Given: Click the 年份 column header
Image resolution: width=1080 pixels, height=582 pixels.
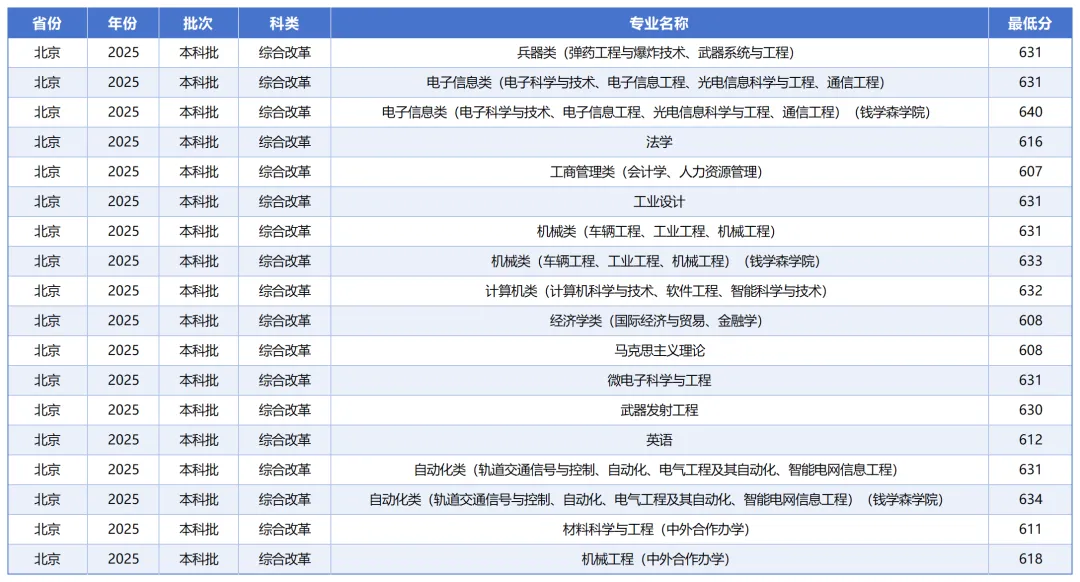Looking at the screenshot, I should [123, 23].
